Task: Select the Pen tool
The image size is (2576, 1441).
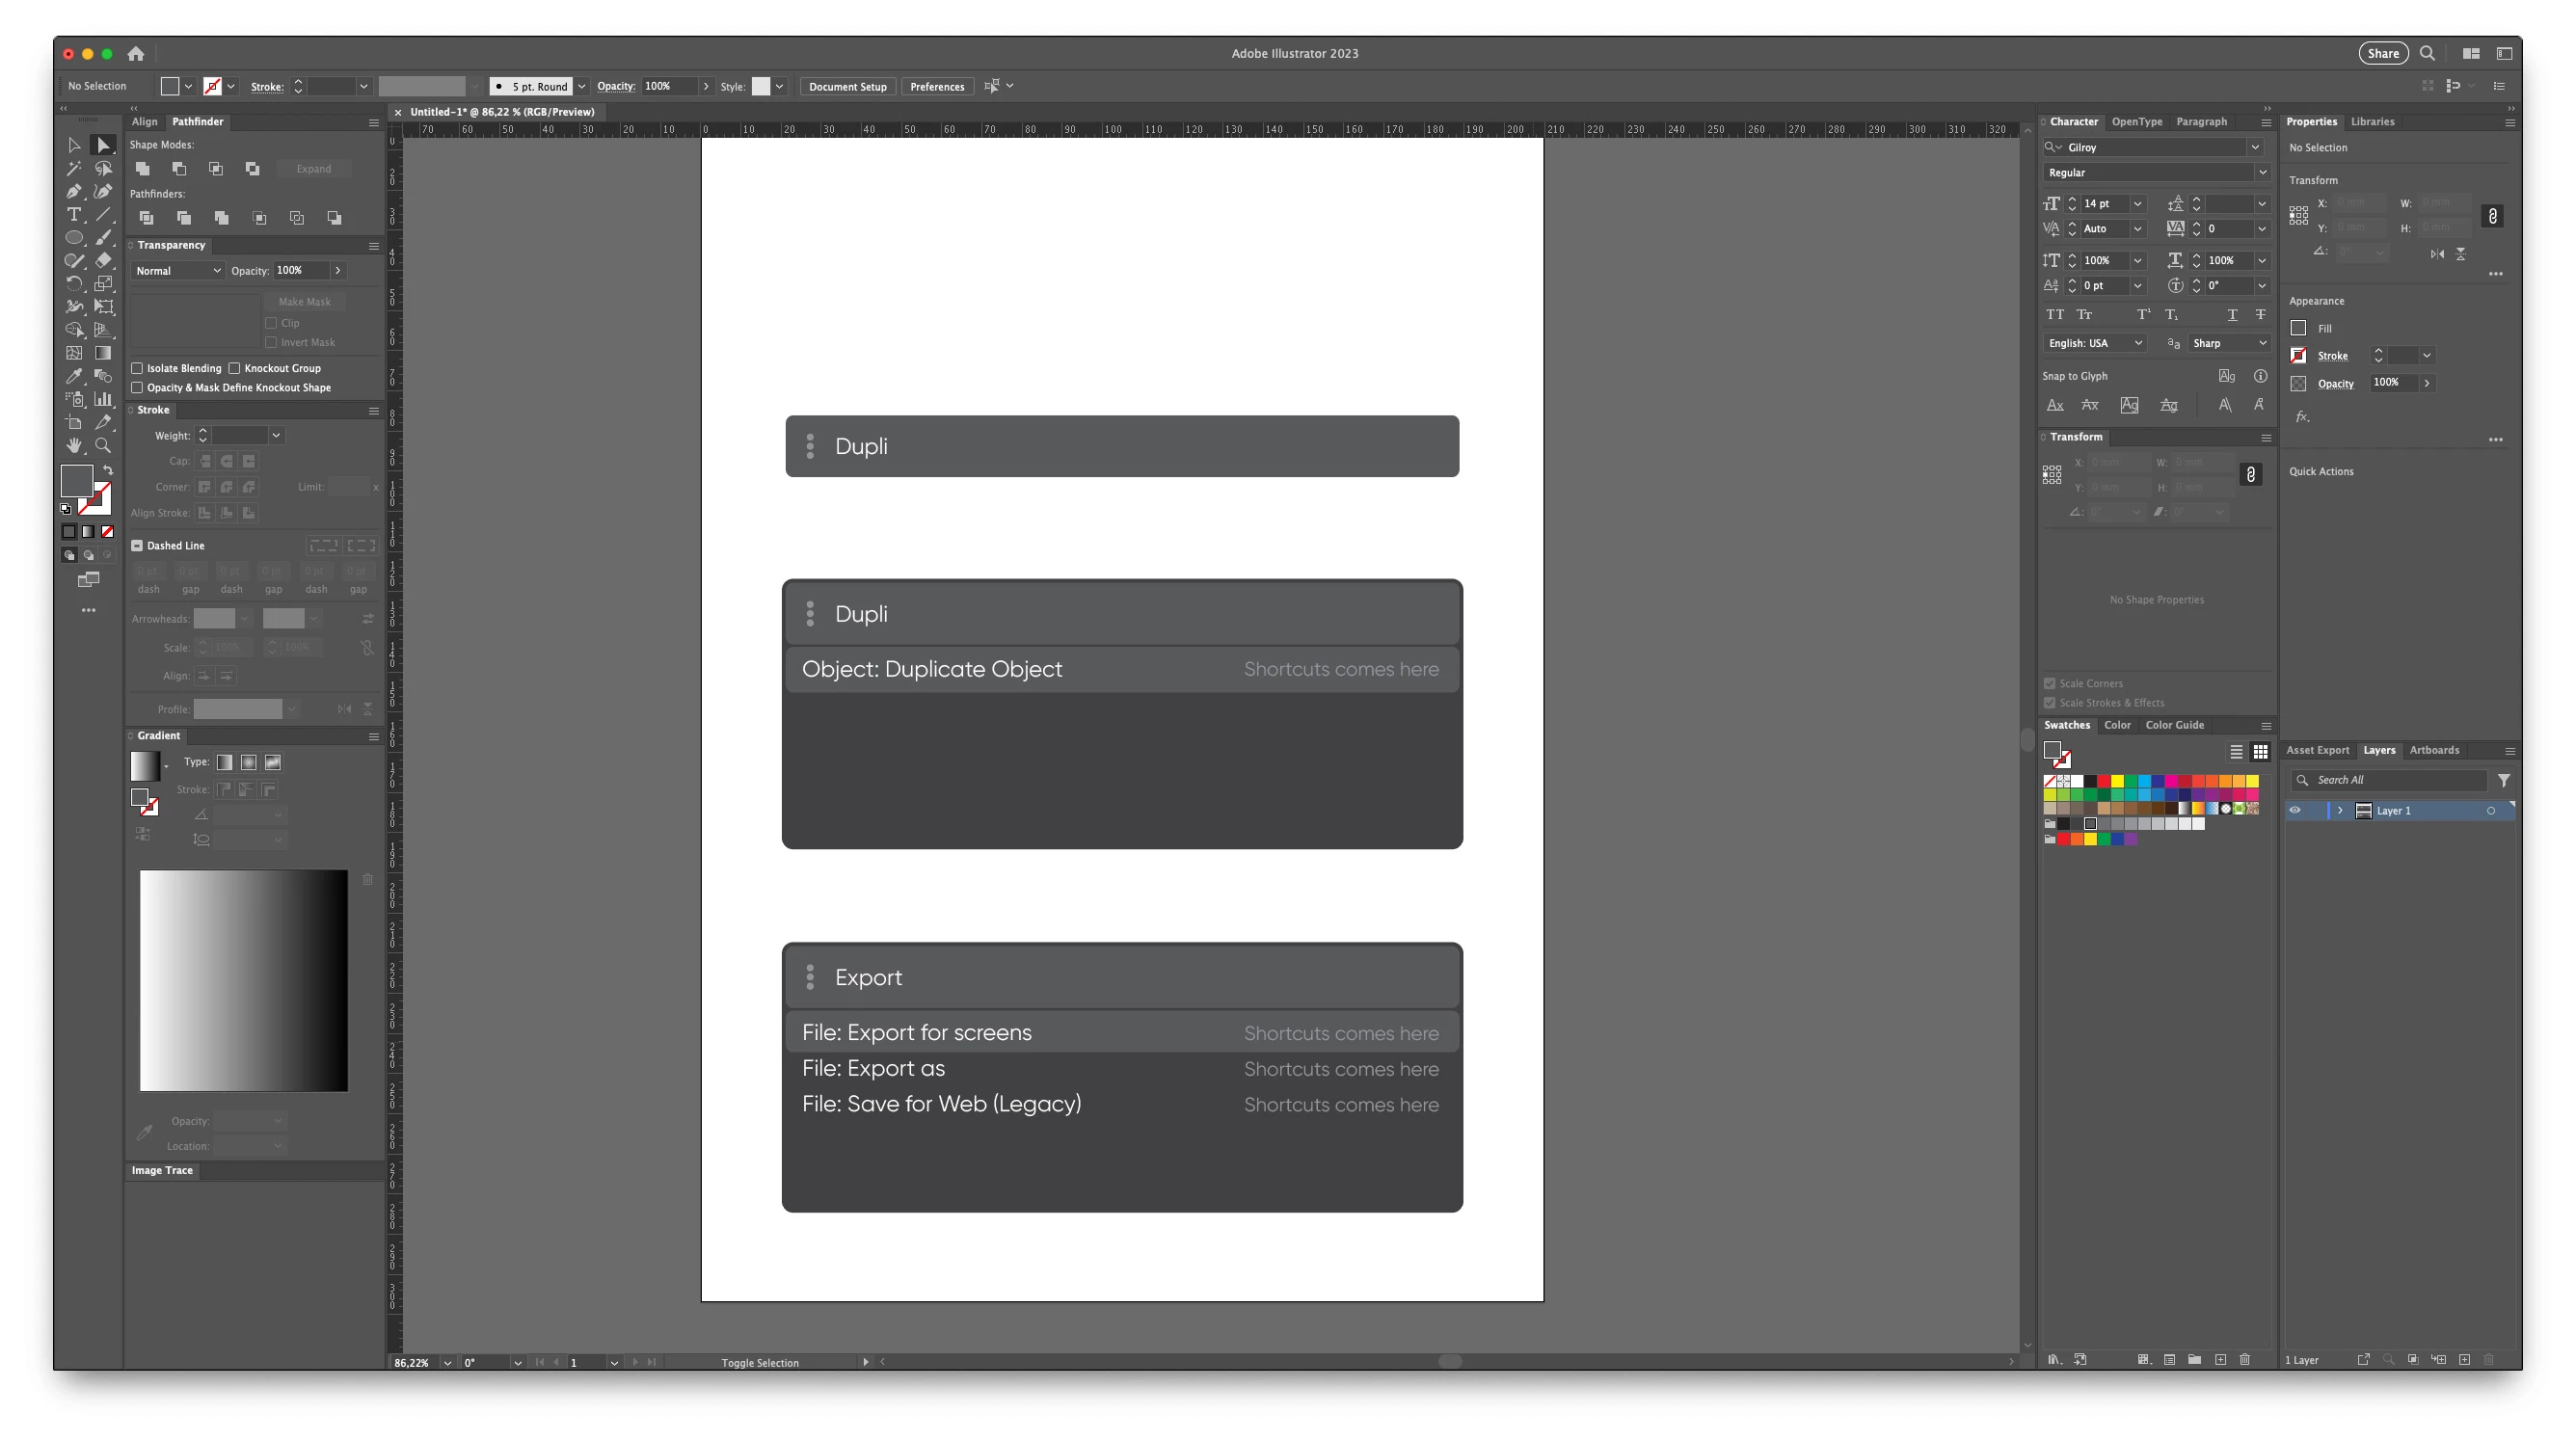Action: (x=73, y=191)
